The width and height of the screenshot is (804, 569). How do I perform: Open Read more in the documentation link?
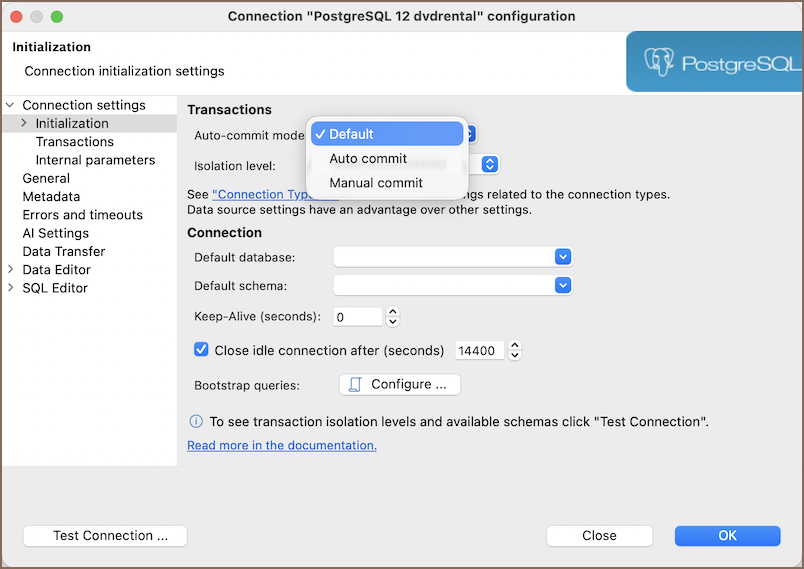tap(282, 445)
